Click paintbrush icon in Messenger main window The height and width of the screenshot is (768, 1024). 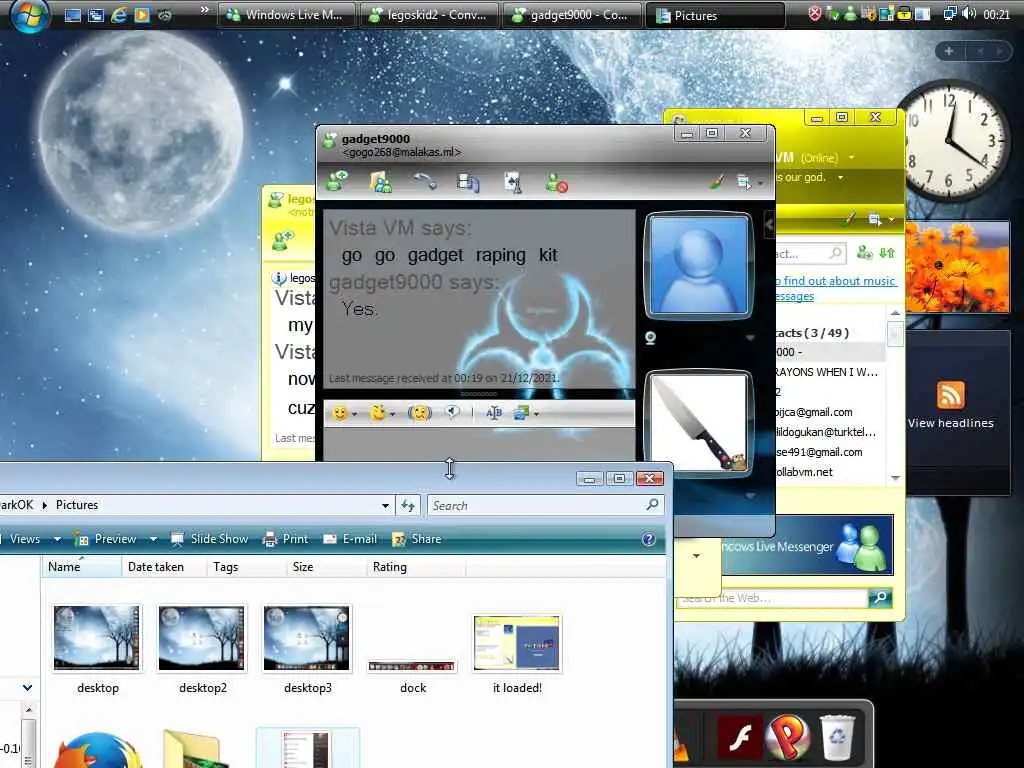pyautogui.click(x=848, y=219)
